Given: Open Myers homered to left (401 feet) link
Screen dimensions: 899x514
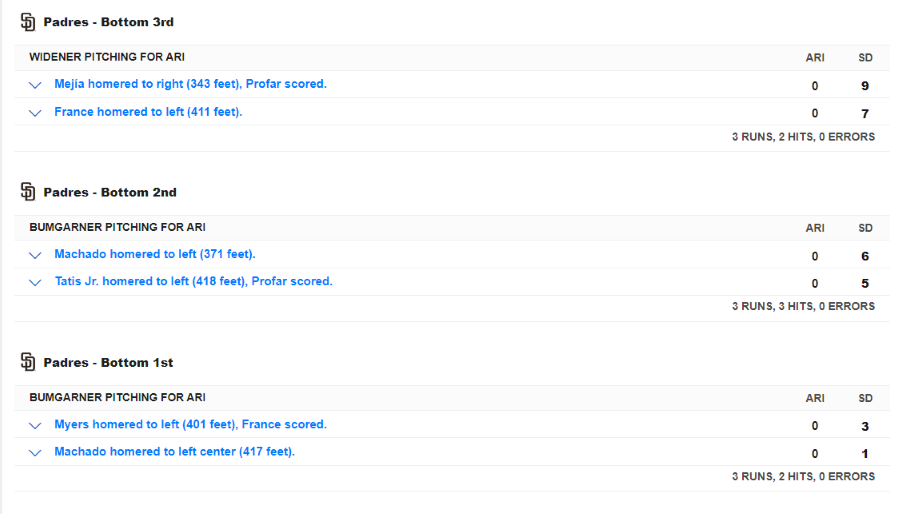Looking at the screenshot, I should click(x=190, y=425).
